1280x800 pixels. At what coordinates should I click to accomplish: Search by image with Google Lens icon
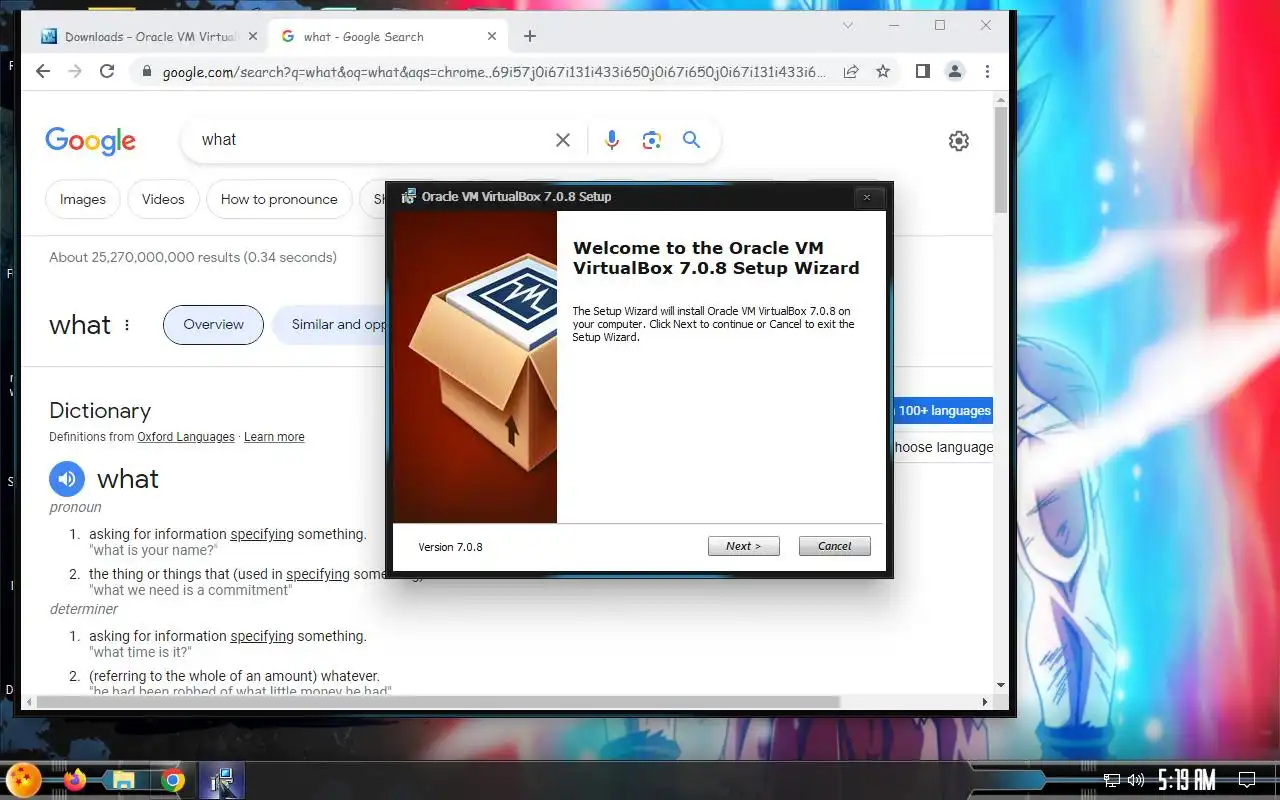pyautogui.click(x=652, y=140)
